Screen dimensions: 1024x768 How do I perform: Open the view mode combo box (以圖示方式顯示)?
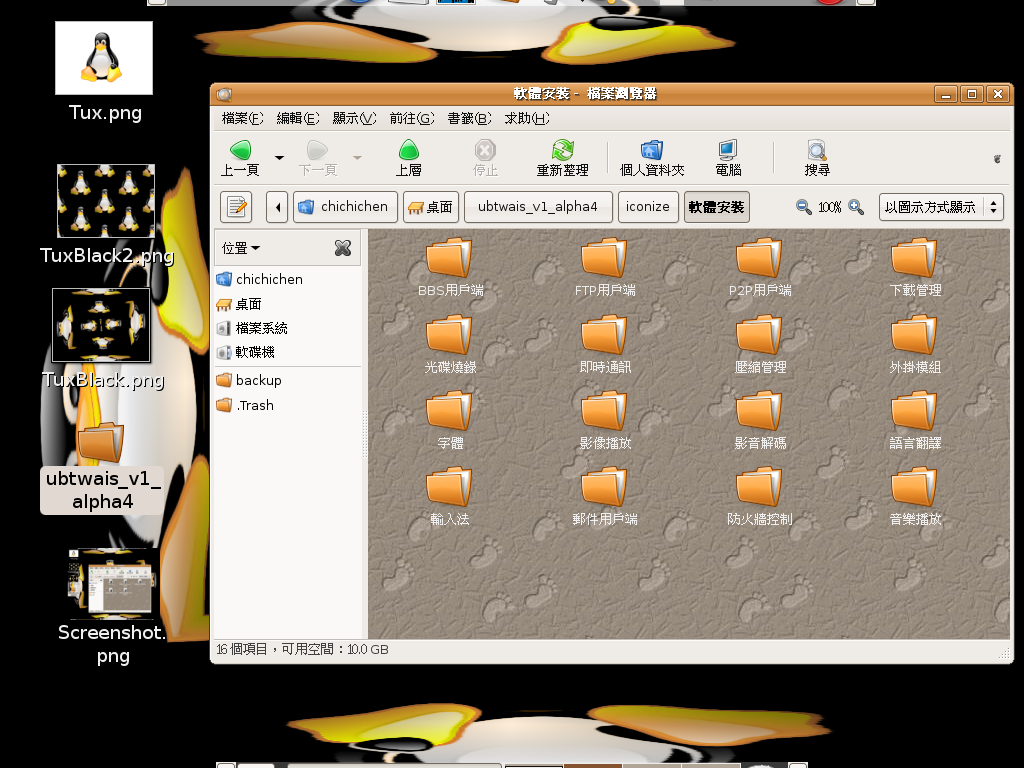tap(940, 207)
